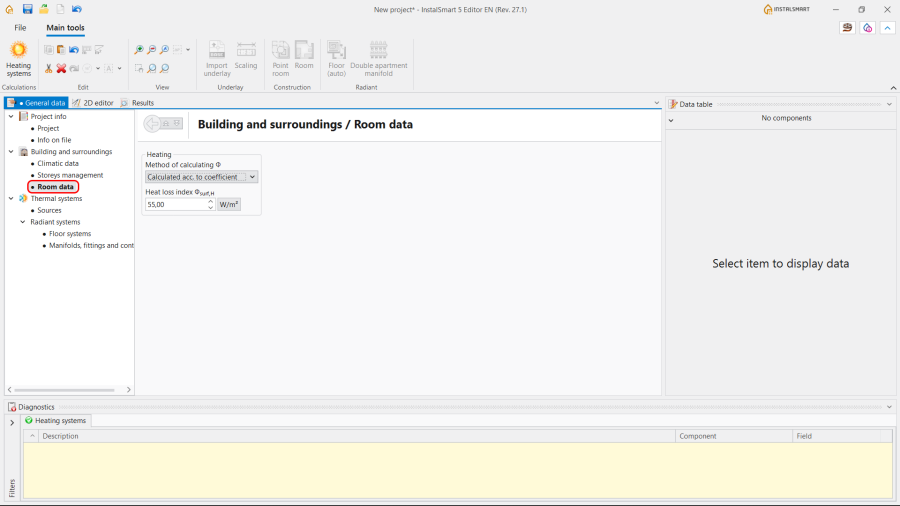900x506 pixels.
Task: Collapse the Project info tree node
Action: pos(11,116)
